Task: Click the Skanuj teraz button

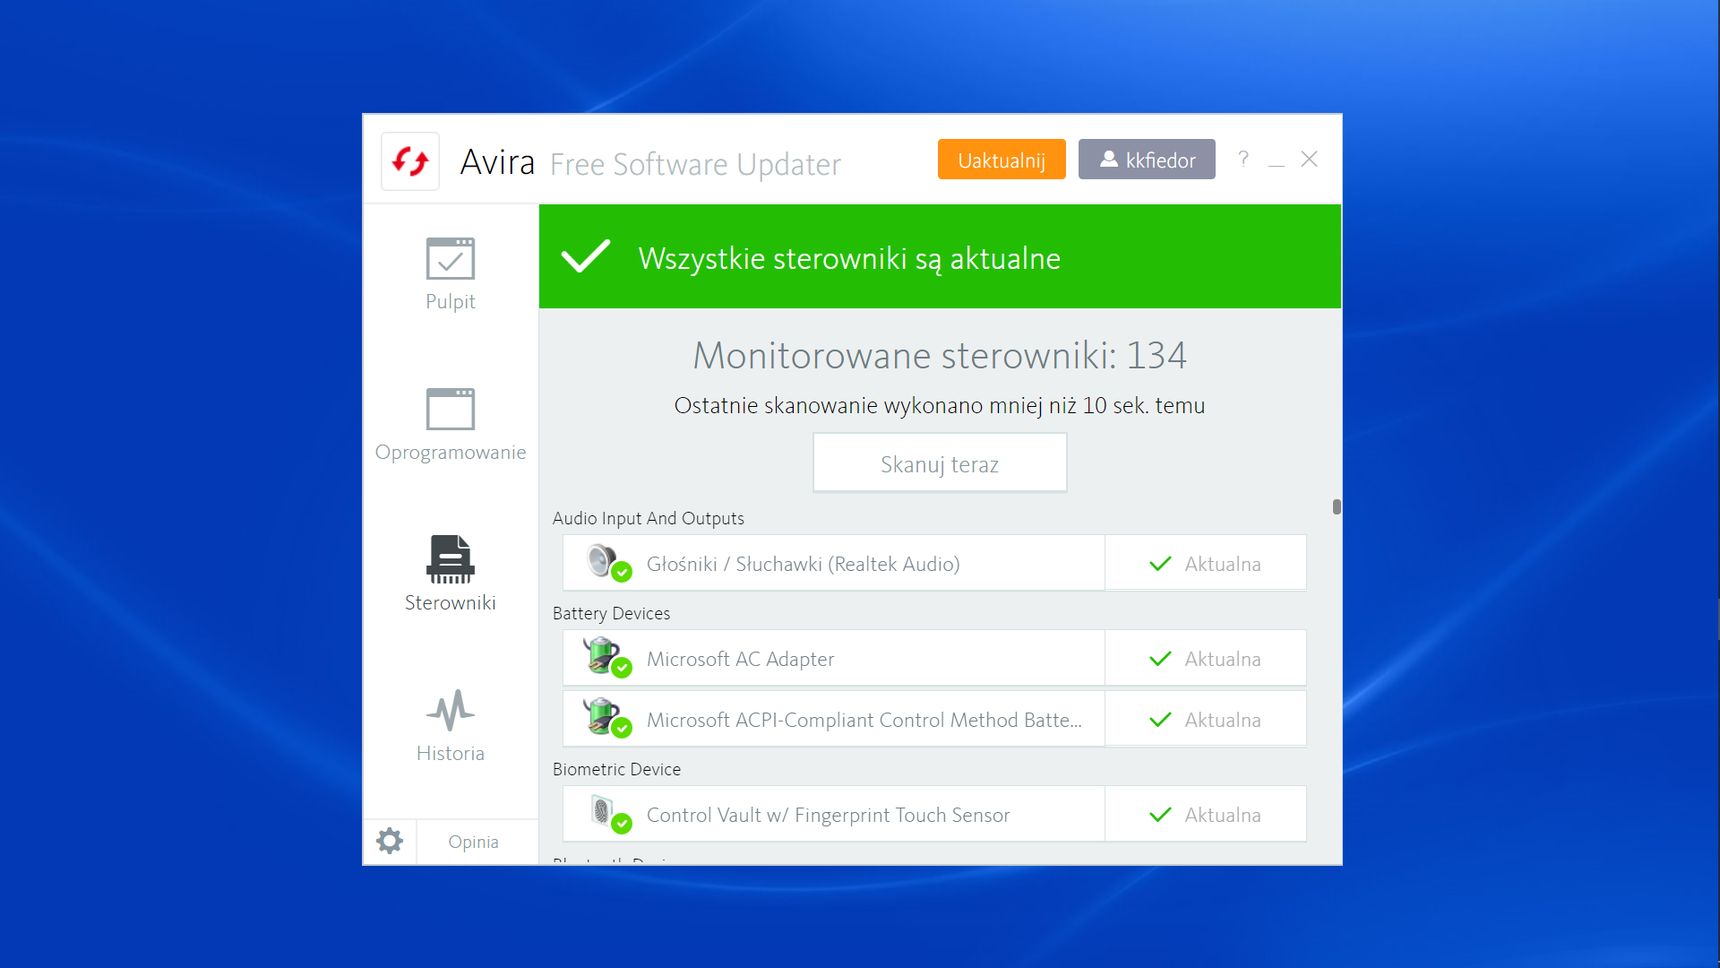Action: [x=940, y=463]
